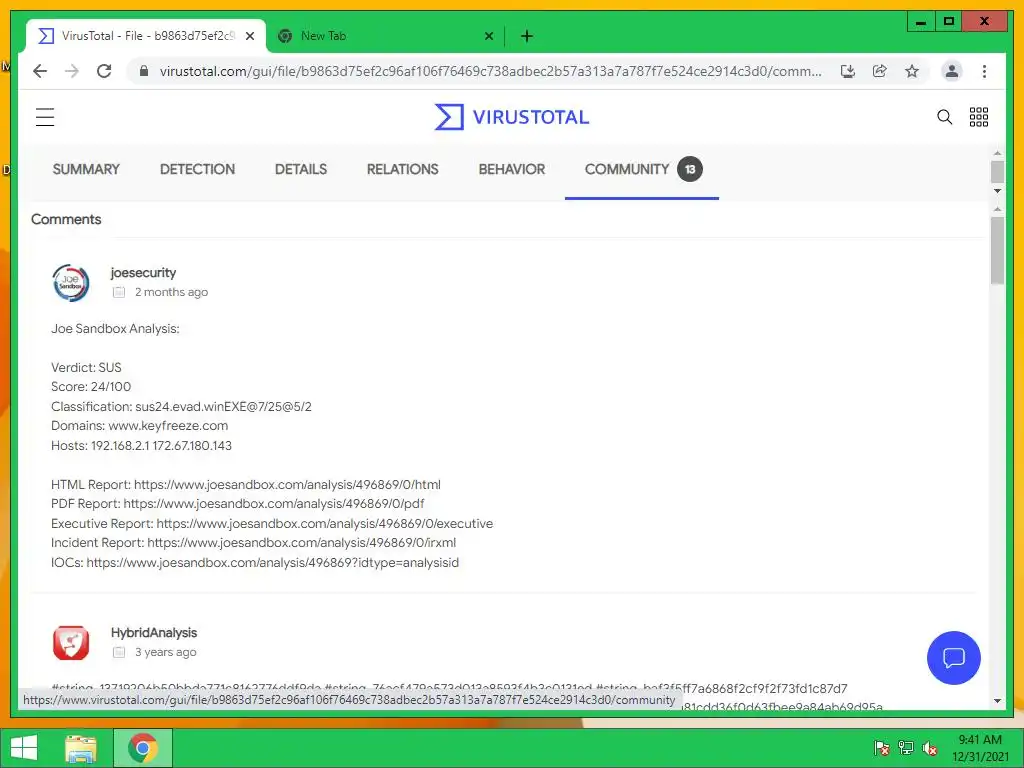
Task: Share this page icon
Action: pyautogui.click(x=880, y=71)
